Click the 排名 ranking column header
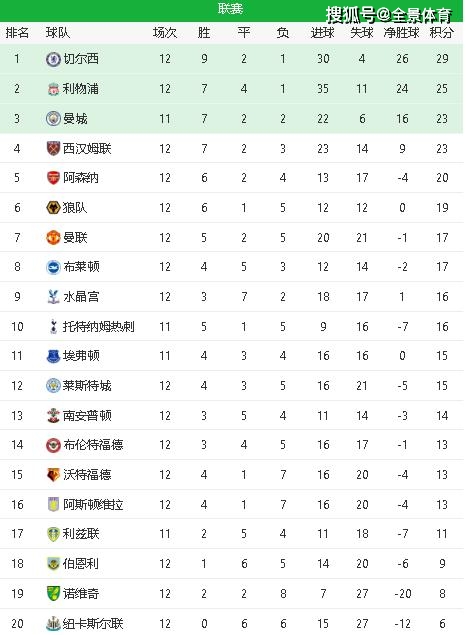The image size is (467, 635). [x=17, y=32]
